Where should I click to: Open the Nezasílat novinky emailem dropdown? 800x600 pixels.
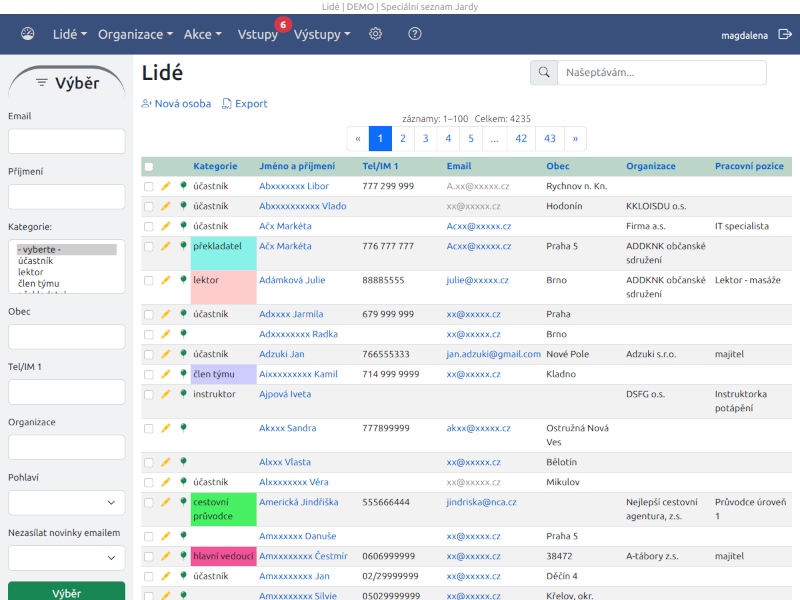pos(66,558)
